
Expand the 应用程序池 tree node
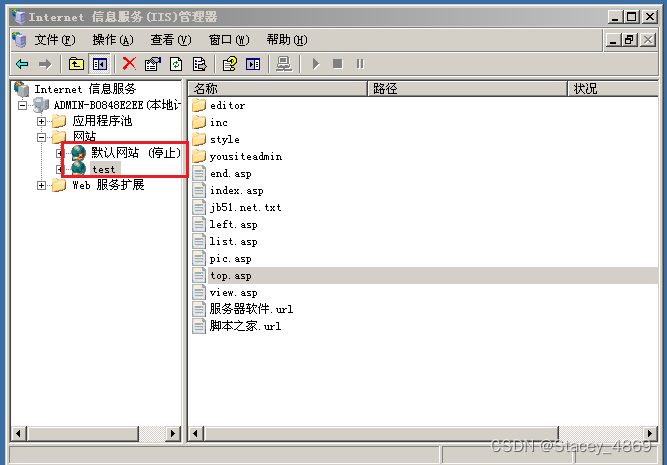click(x=41, y=121)
